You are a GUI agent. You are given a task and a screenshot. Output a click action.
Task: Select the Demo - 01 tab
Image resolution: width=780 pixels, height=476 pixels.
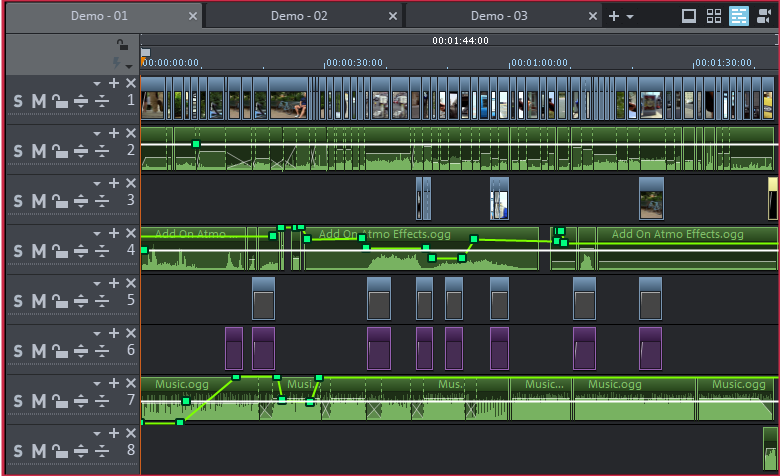(99, 16)
